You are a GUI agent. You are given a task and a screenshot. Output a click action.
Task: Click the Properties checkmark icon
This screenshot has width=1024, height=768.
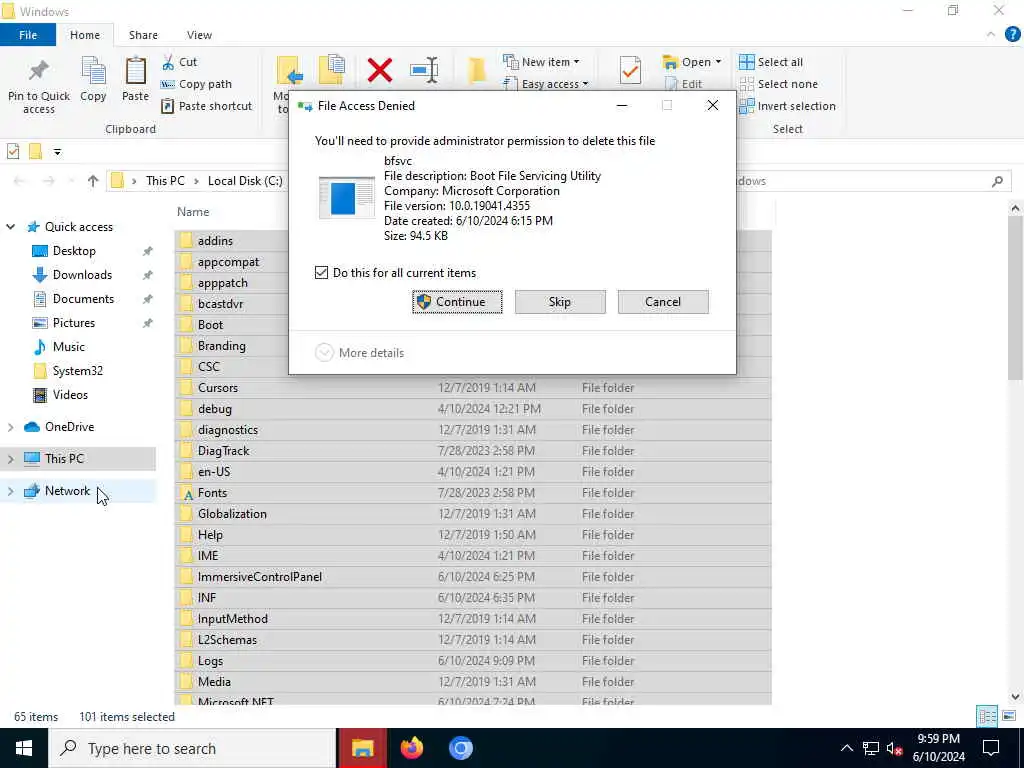(x=630, y=70)
